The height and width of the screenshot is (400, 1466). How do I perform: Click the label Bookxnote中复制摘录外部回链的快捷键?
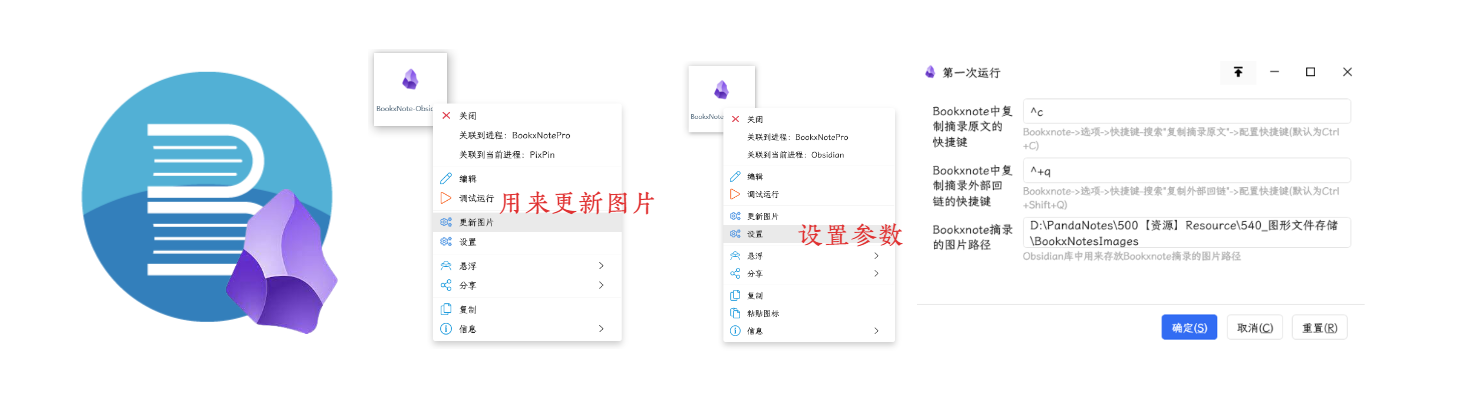[x=973, y=186]
